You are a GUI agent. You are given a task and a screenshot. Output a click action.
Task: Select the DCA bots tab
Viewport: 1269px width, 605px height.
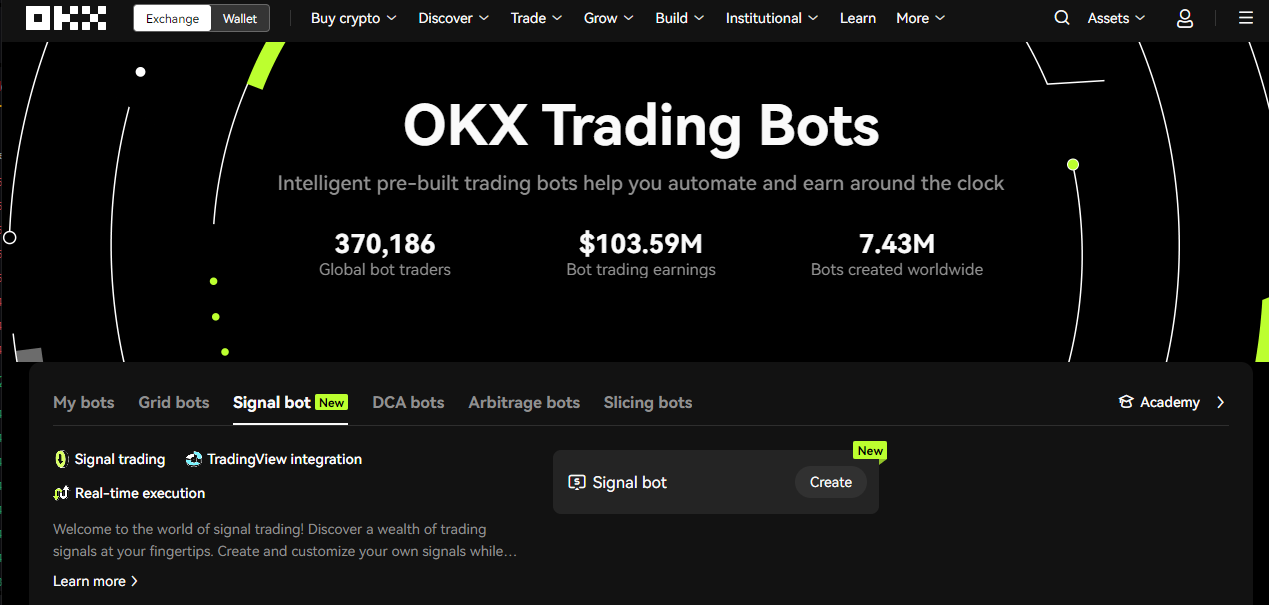(408, 402)
